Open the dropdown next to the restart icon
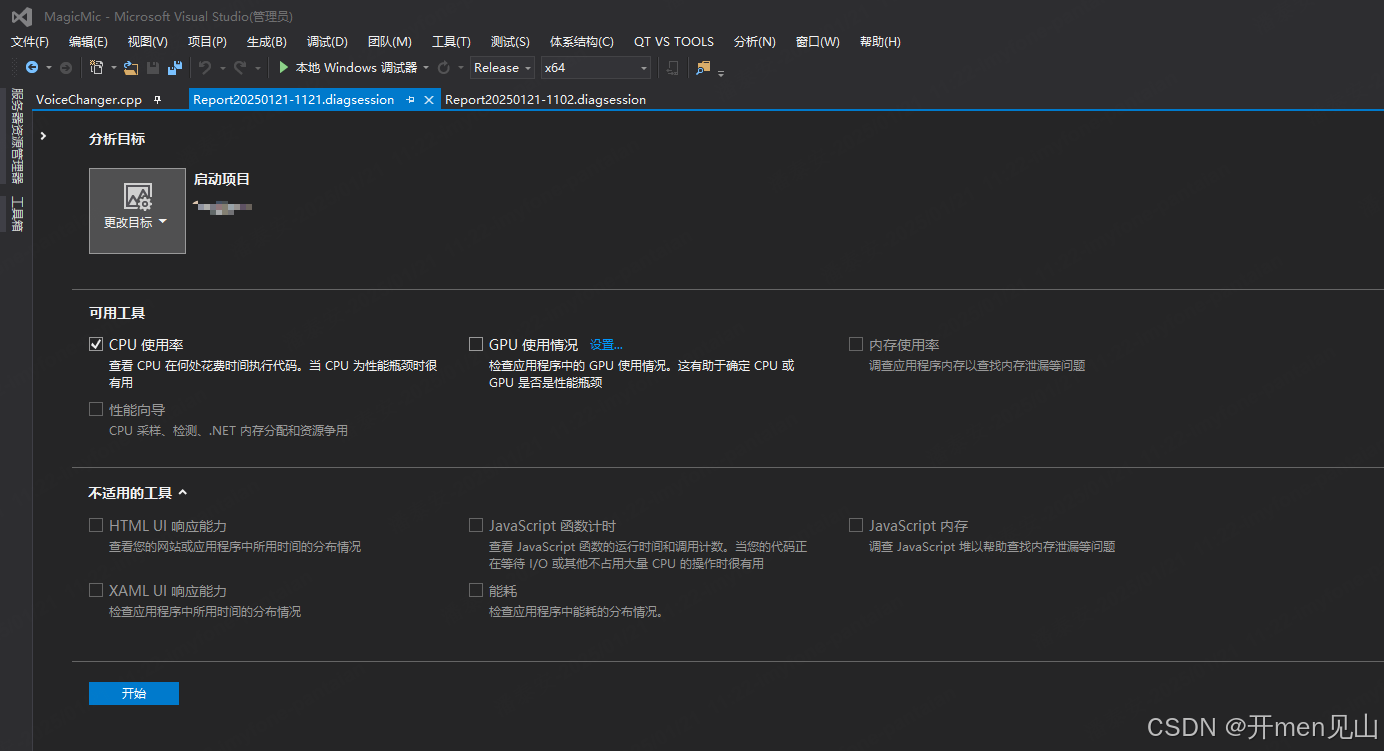 point(461,68)
